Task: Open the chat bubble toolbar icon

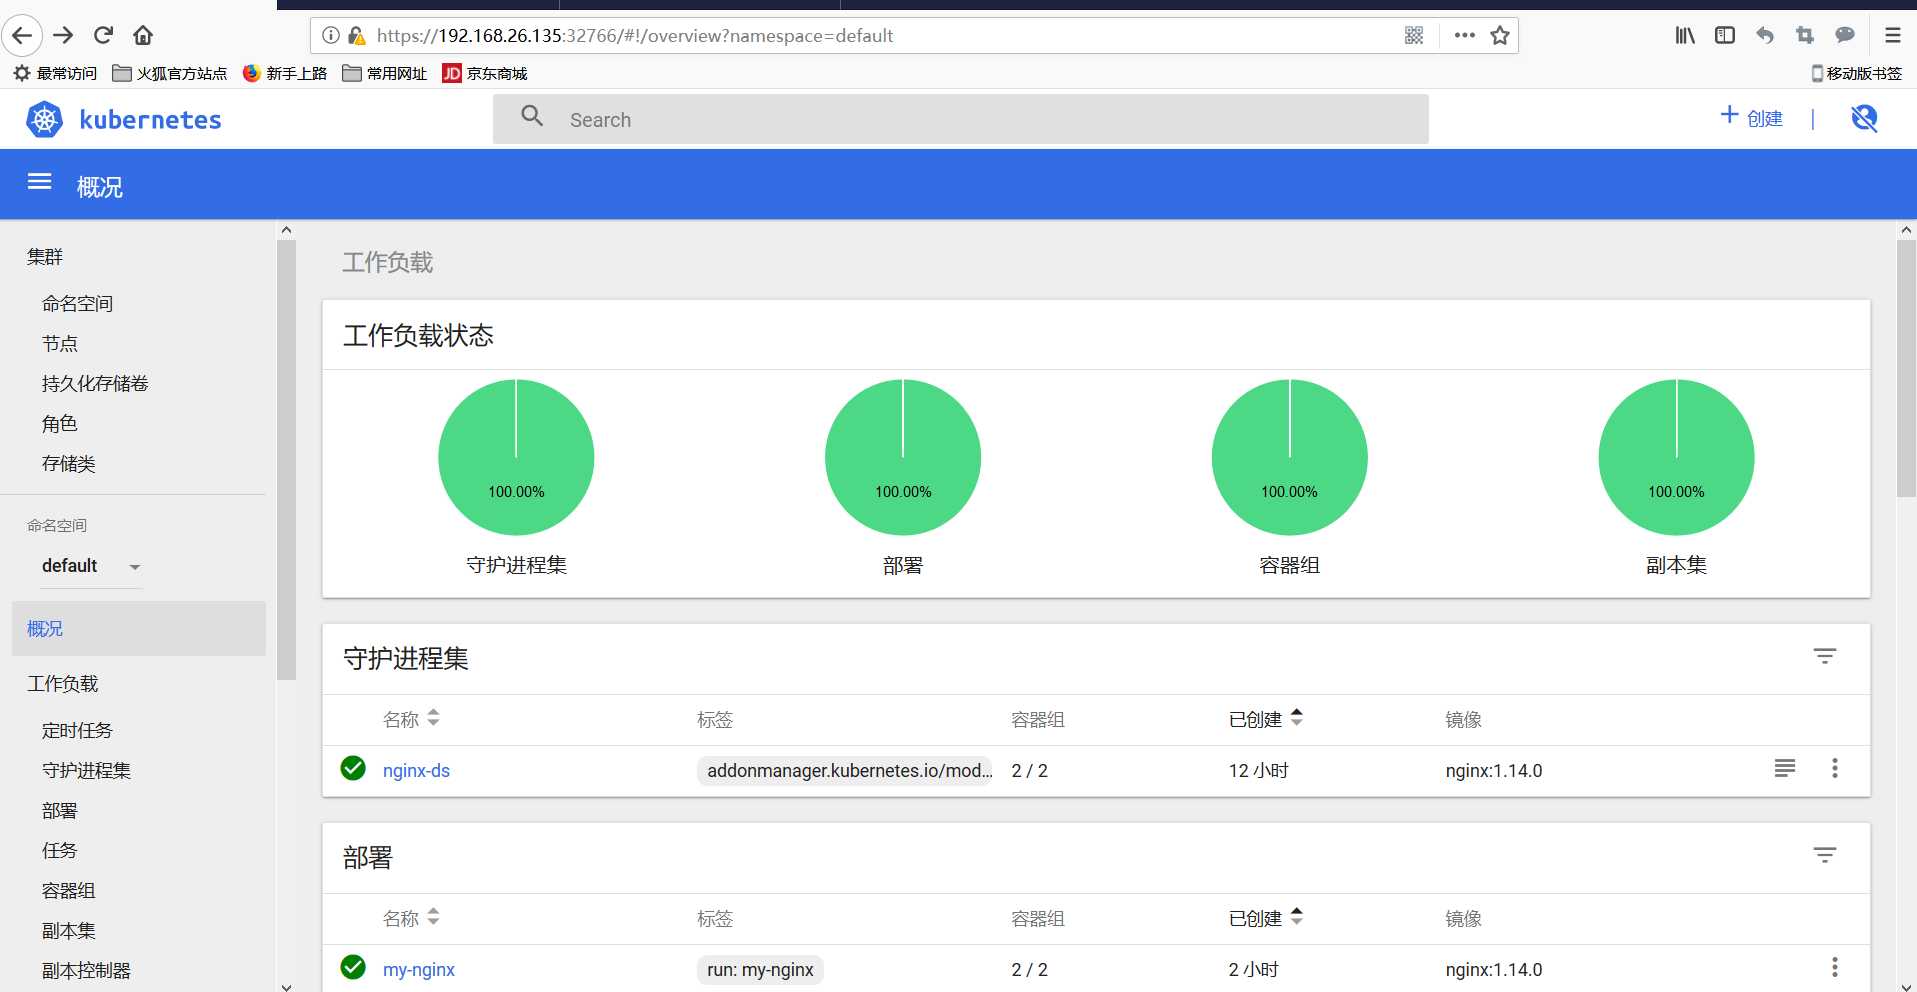Action: coord(1845,35)
